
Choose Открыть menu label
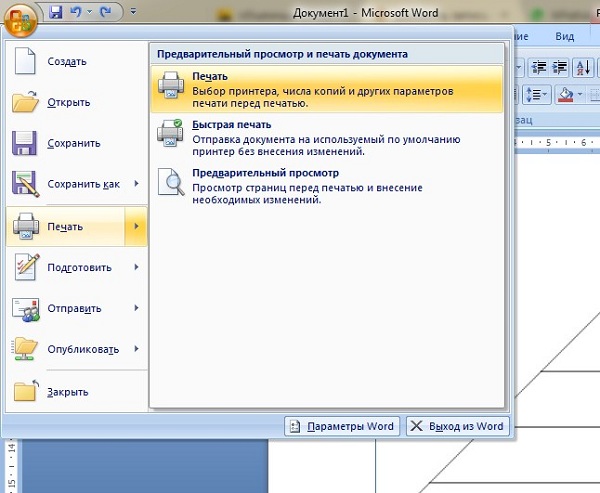(x=69, y=102)
